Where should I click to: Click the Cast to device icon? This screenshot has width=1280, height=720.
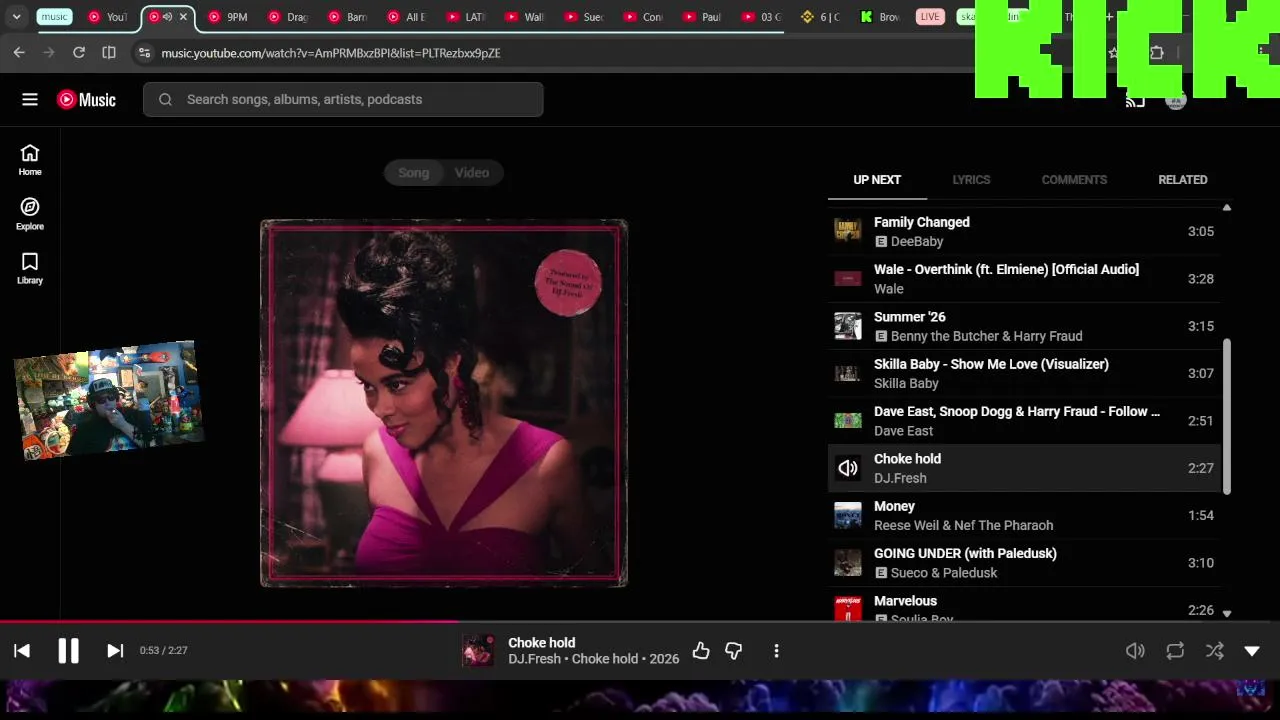(1135, 100)
